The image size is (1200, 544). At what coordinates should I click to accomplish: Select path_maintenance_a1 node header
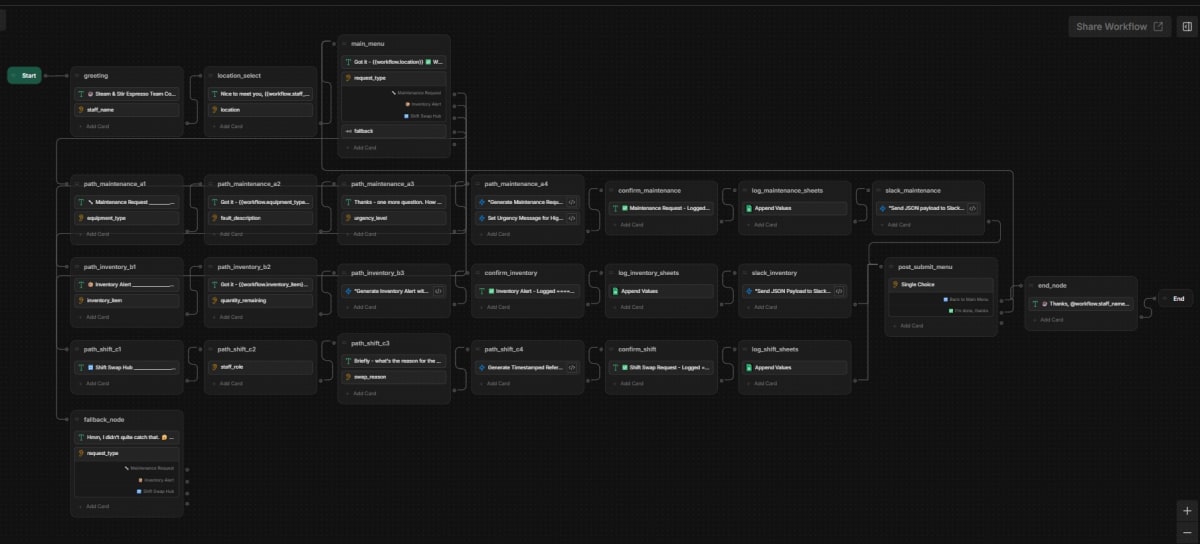(x=115, y=184)
